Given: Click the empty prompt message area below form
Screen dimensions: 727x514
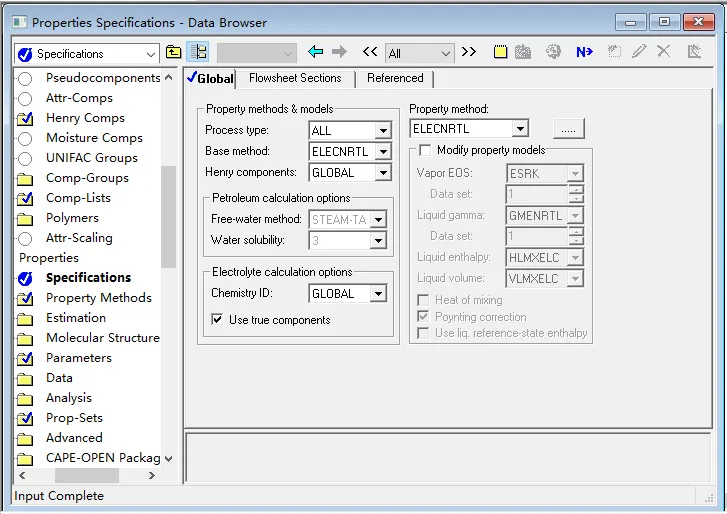Looking at the screenshot, I should click(x=447, y=457).
